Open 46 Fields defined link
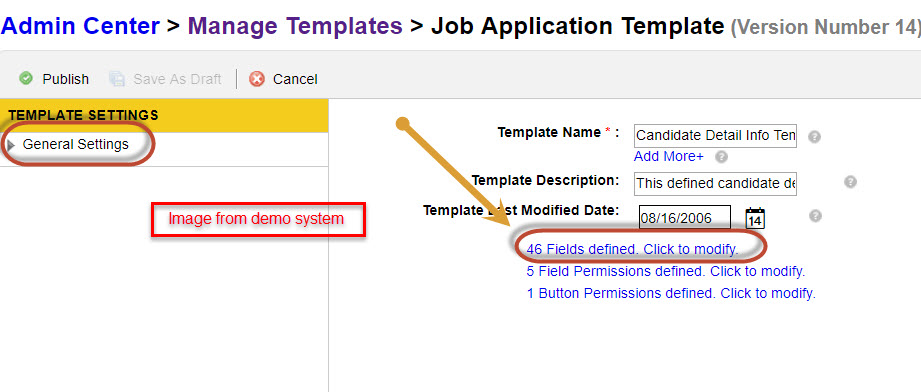Viewport: 921px width, 392px height. tap(633, 249)
